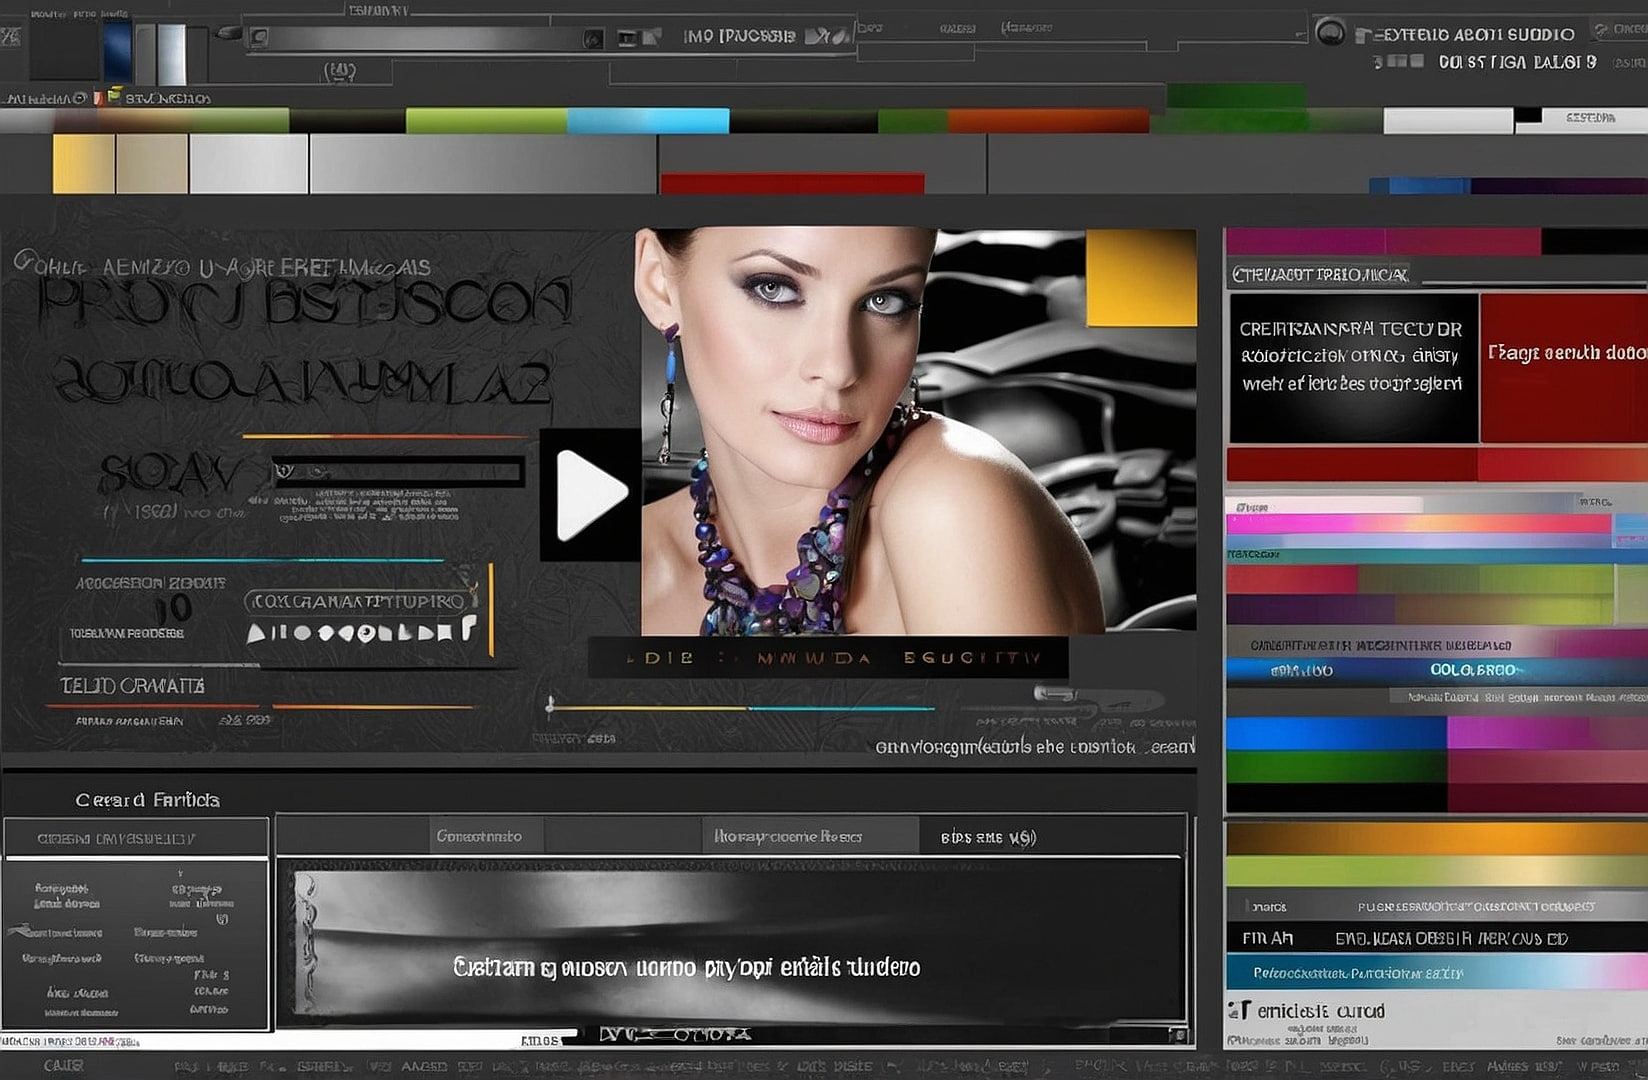The image size is (1648, 1080).
Task: Click the TELID ORWATTA label
Action: click(x=132, y=686)
